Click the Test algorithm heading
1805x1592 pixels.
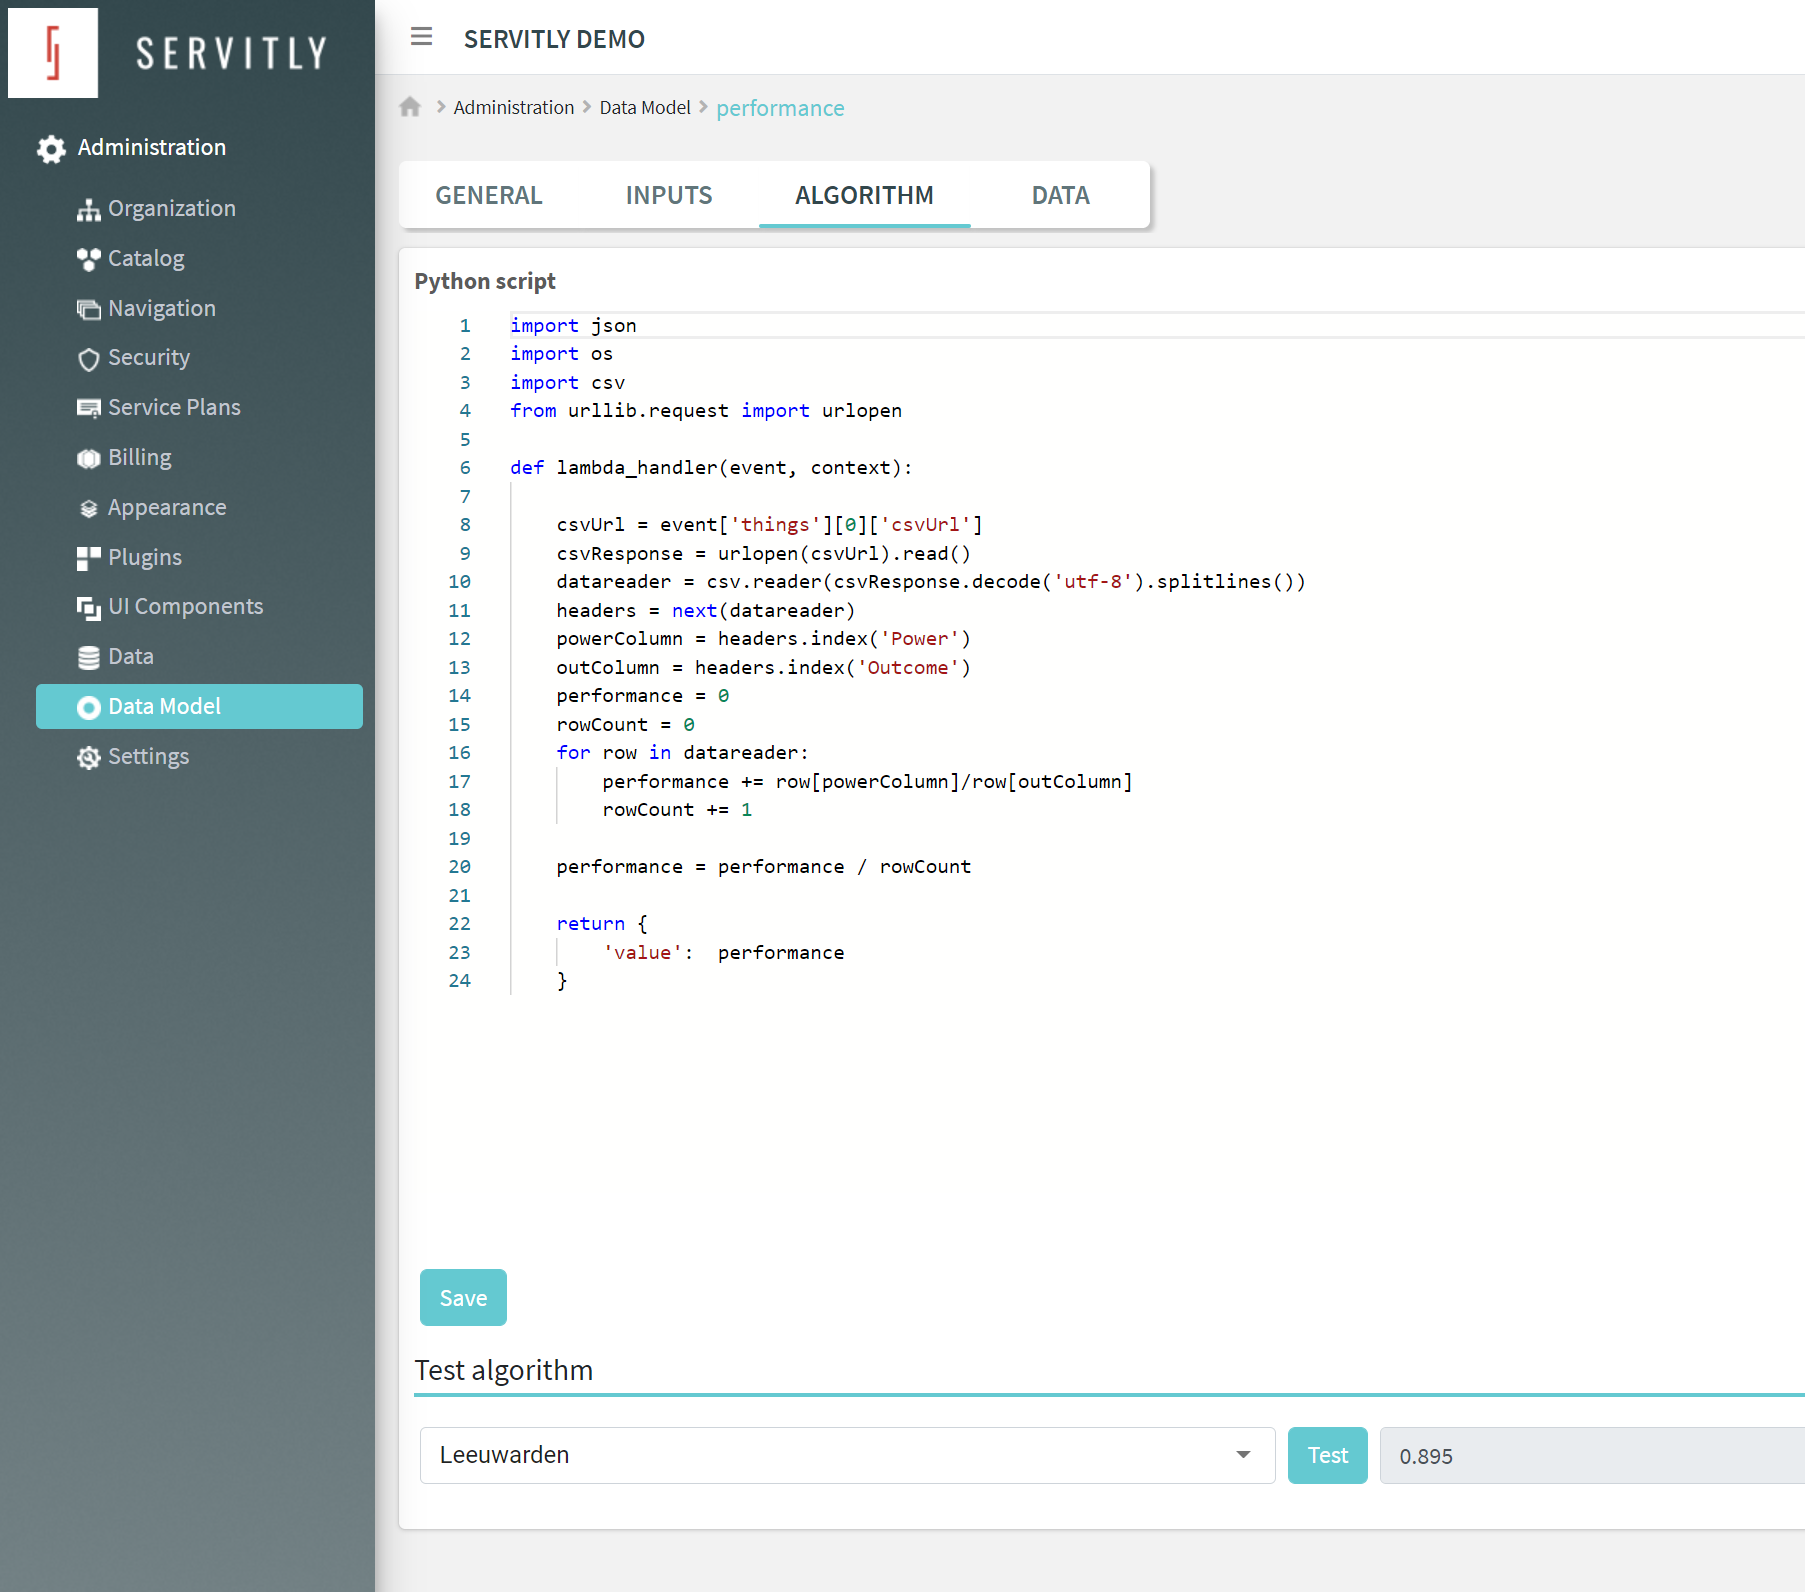pos(504,1369)
